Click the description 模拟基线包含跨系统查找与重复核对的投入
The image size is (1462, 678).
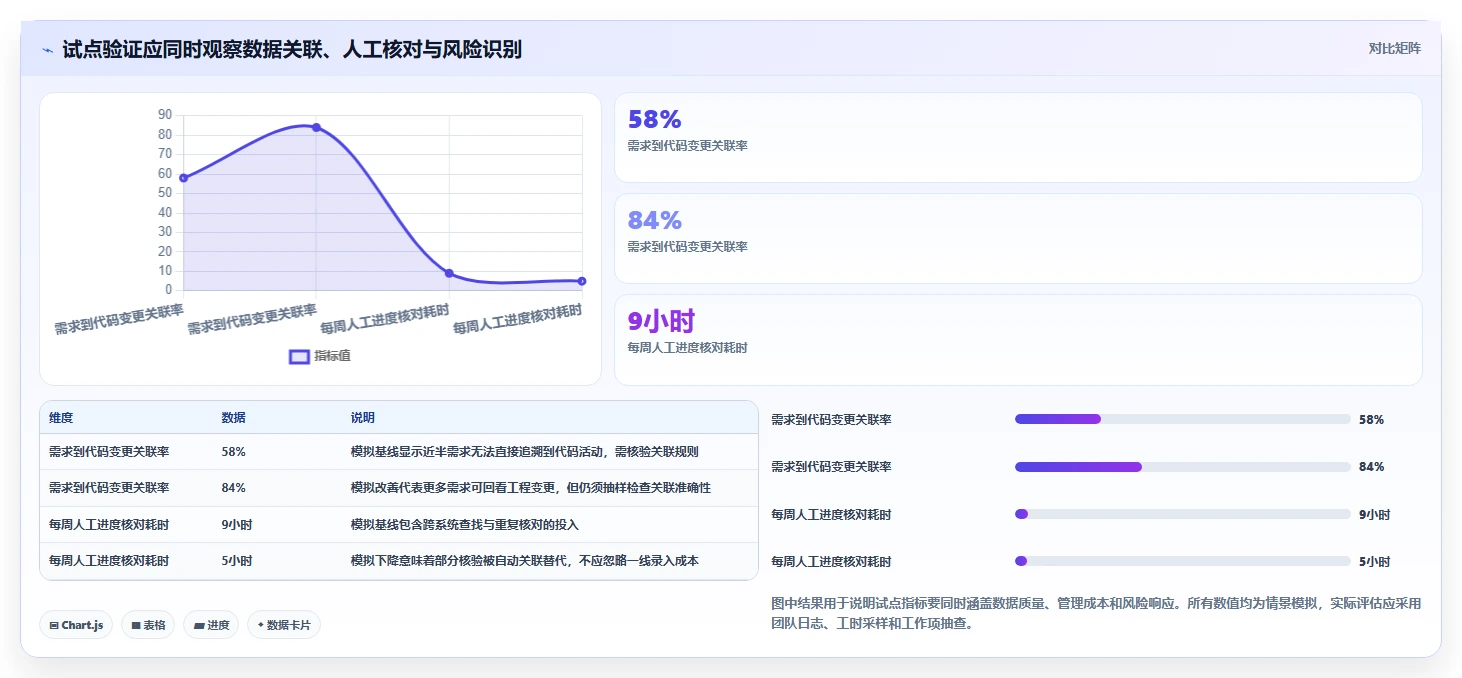pyautogui.click(x=464, y=525)
